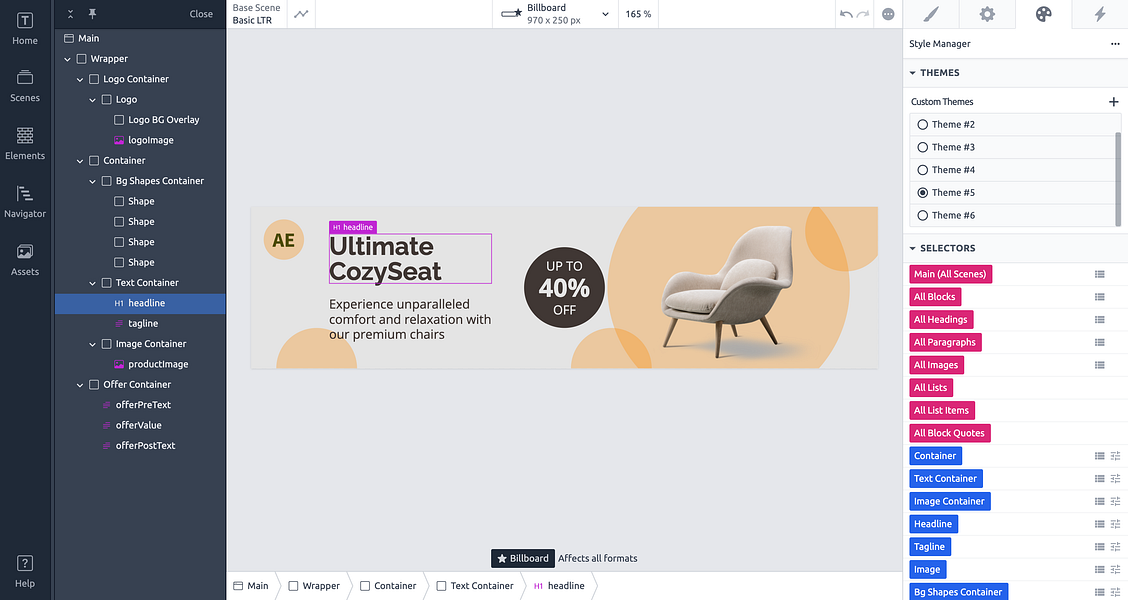Click the undo arrow icon

(846, 14)
